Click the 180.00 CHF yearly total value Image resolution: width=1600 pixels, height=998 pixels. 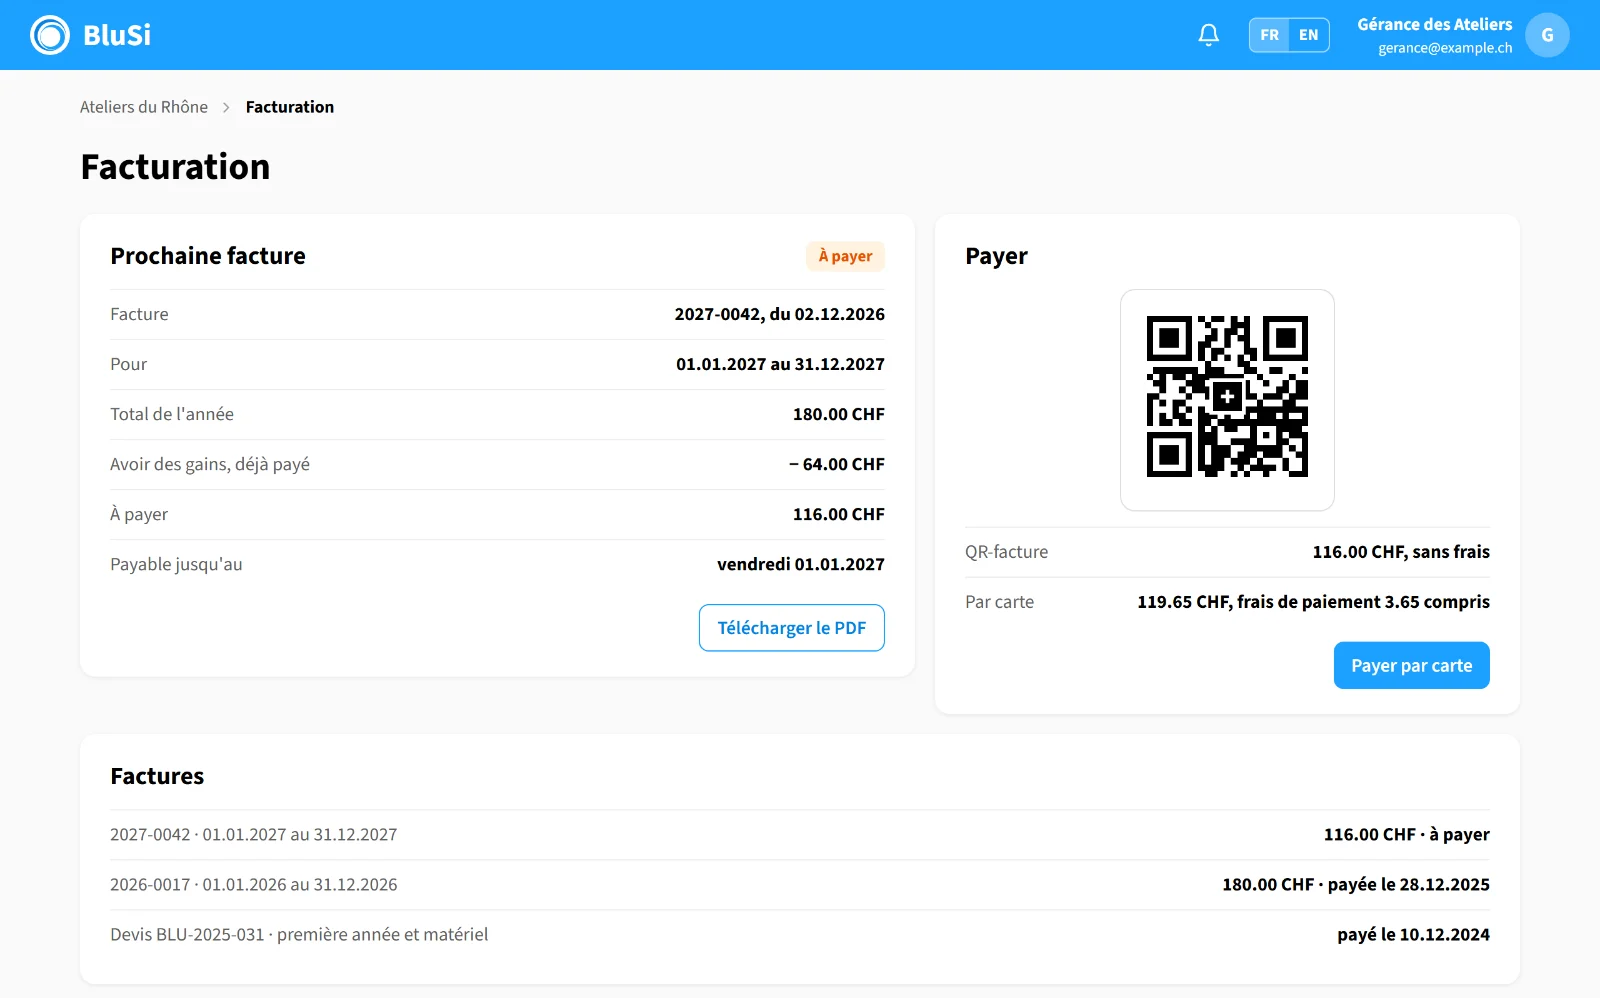(x=839, y=414)
